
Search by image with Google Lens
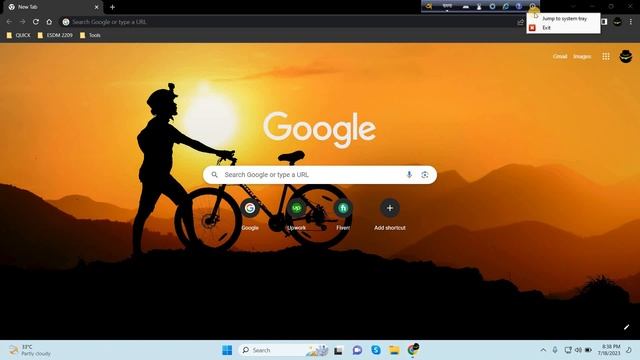coord(424,175)
